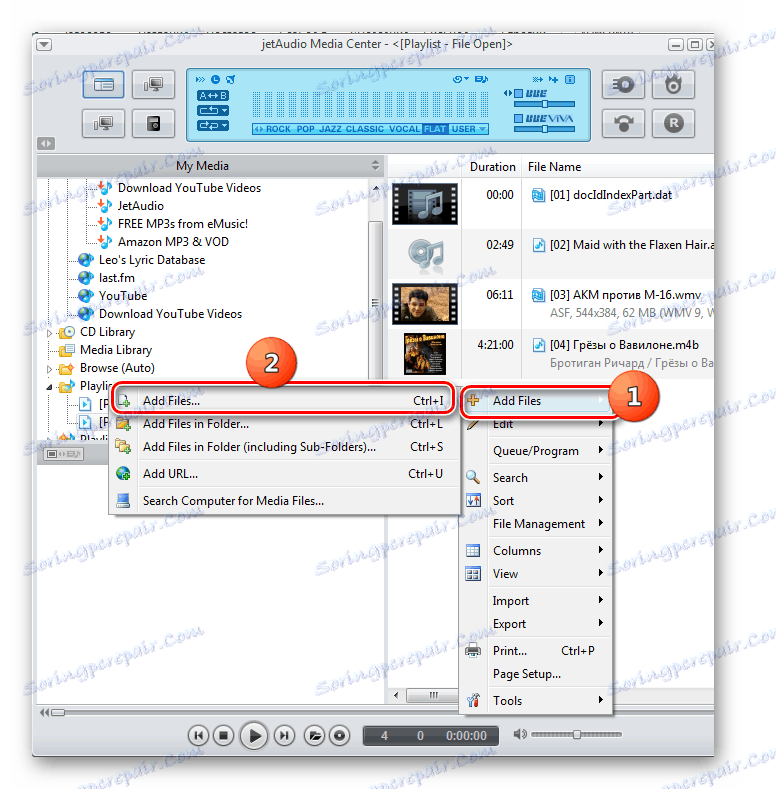Click the Recording button labeled R
Screen dimensions: 776x789
tap(673, 123)
